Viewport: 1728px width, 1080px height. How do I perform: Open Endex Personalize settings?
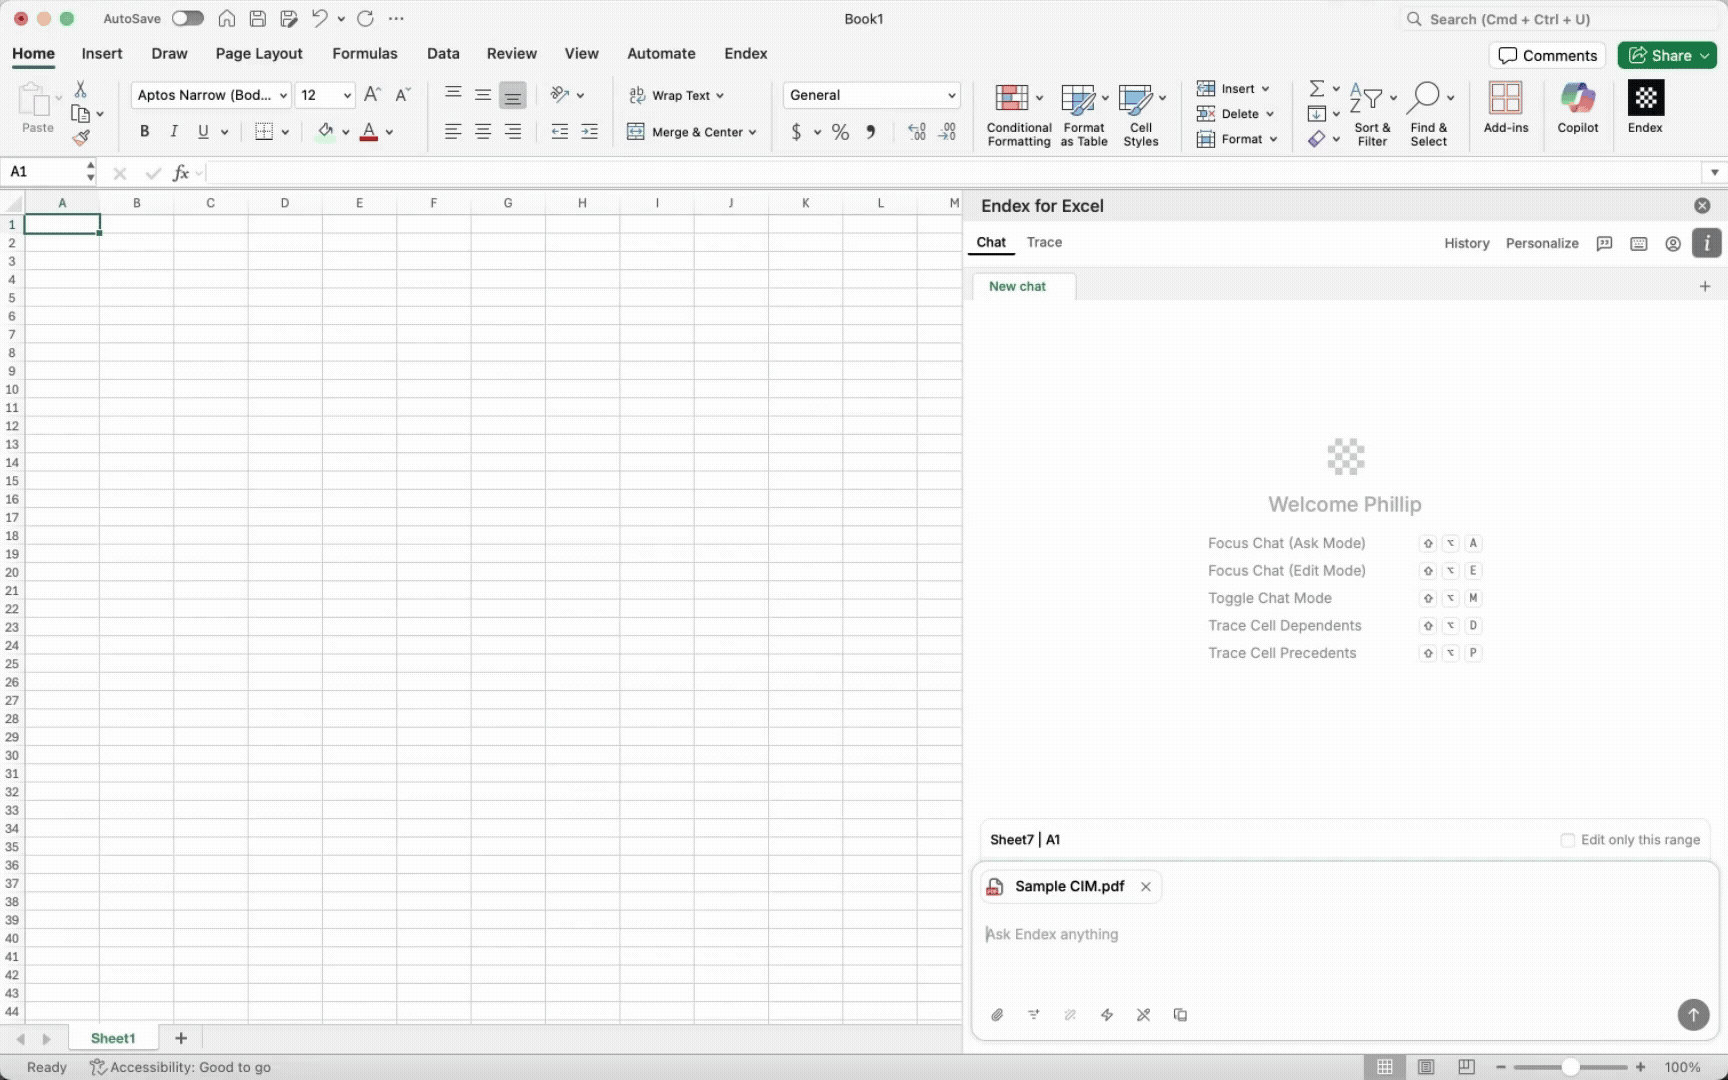1542,244
